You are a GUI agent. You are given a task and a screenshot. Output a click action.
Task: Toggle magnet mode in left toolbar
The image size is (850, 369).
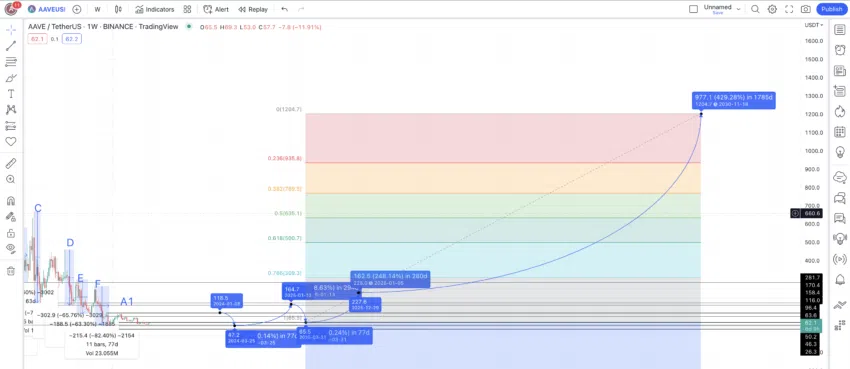point(11,200)
